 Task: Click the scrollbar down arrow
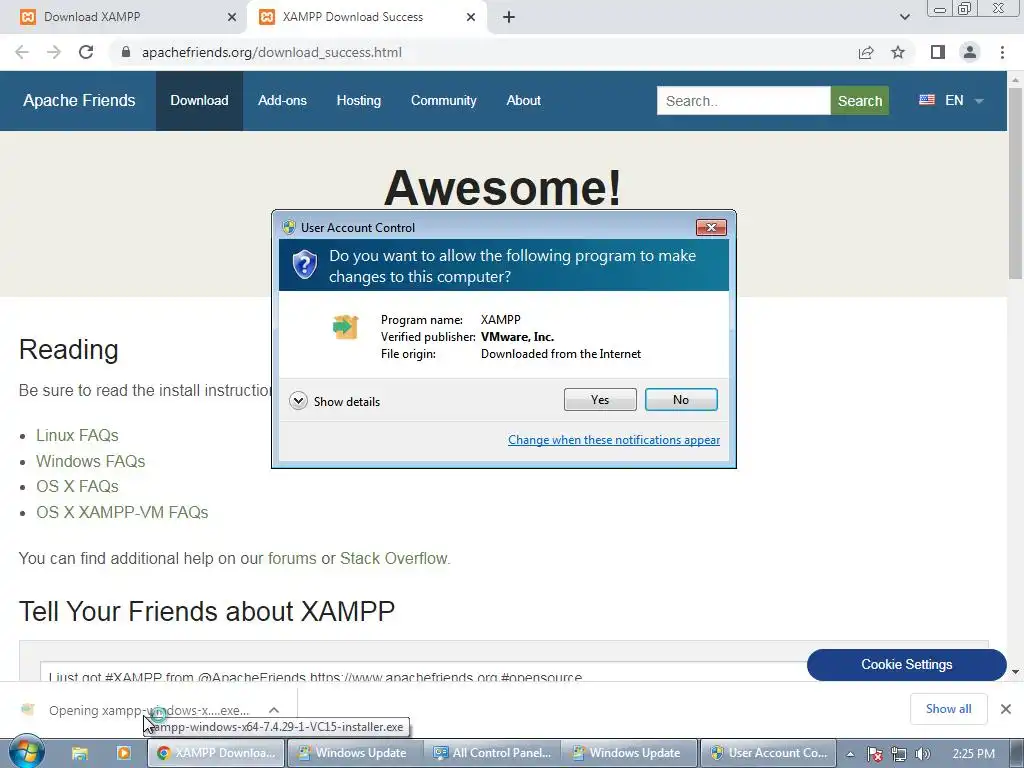coord(1015,671)
